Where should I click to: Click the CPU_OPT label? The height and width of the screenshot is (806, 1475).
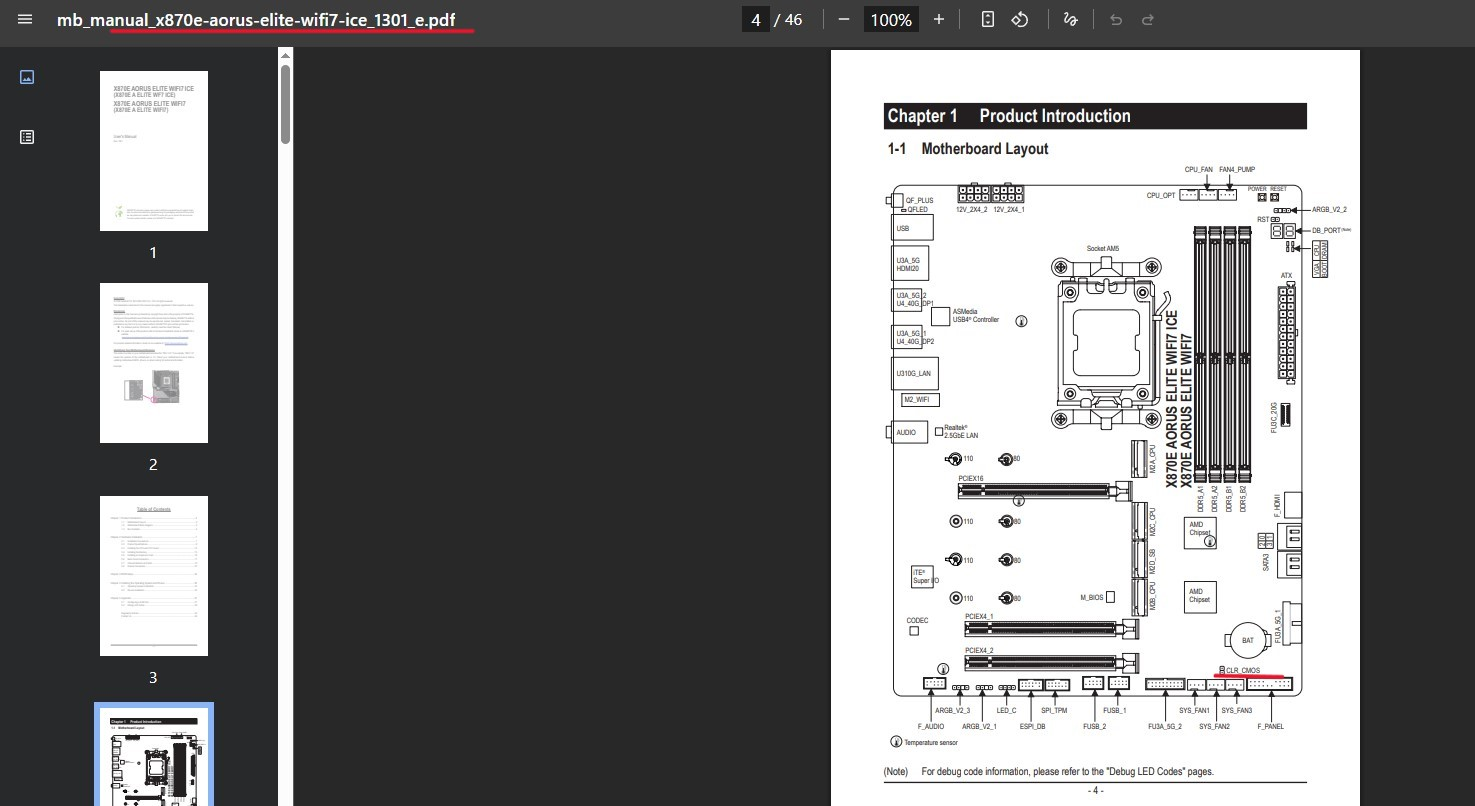point(1161,196)
